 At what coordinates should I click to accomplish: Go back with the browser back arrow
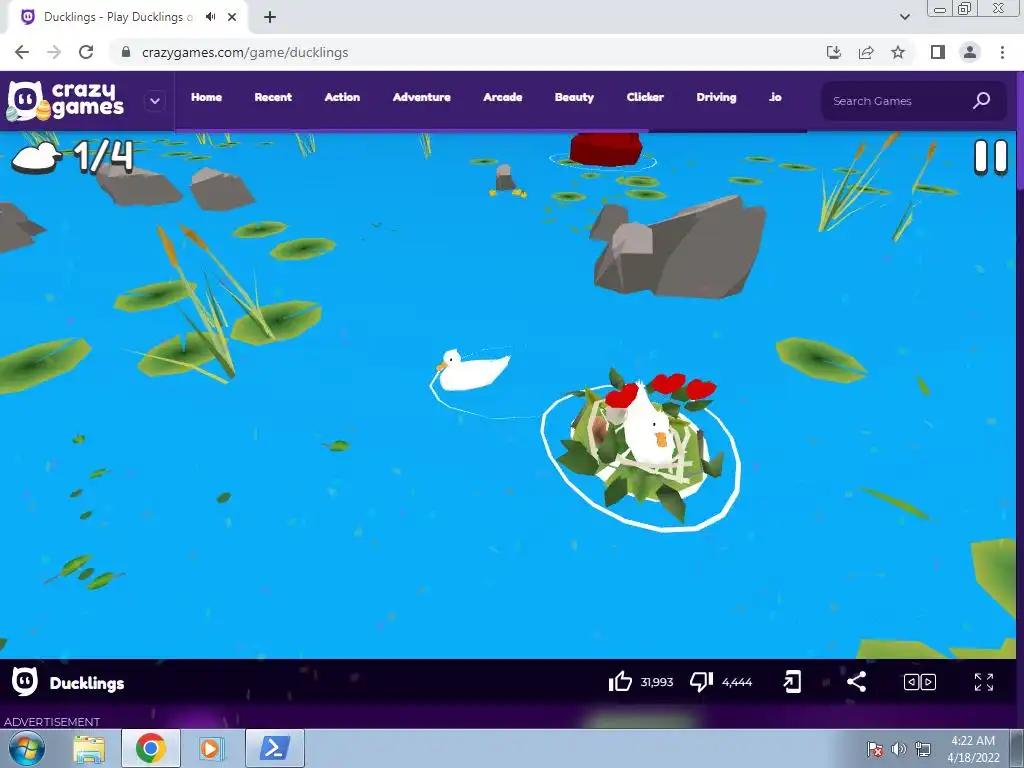(x=22, y=52)
